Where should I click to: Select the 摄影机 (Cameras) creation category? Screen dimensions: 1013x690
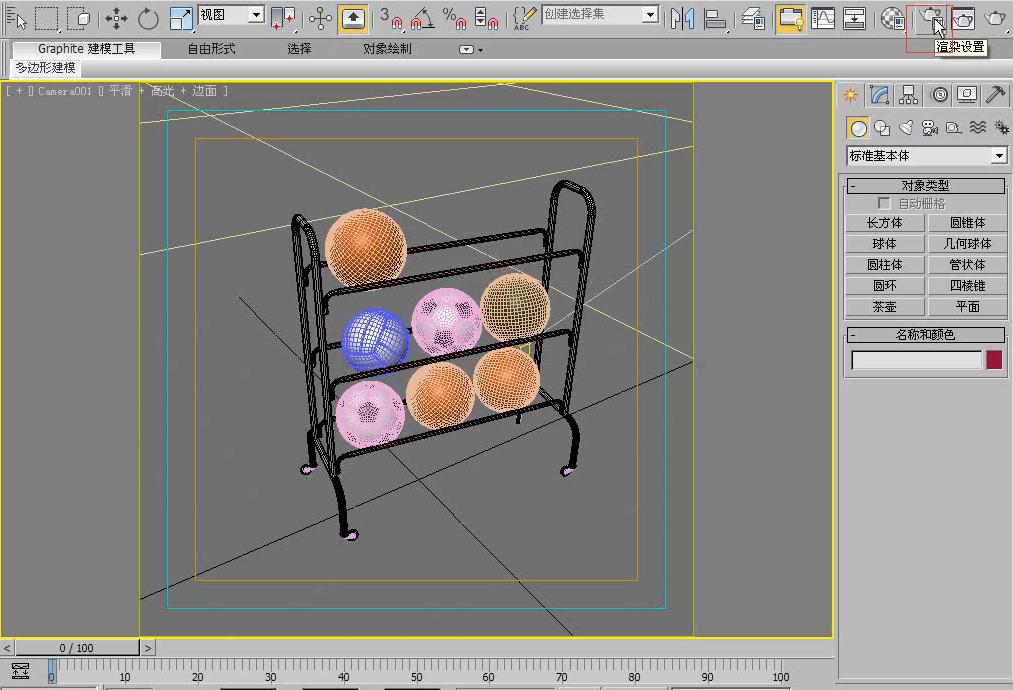click(x=929, y=127)
